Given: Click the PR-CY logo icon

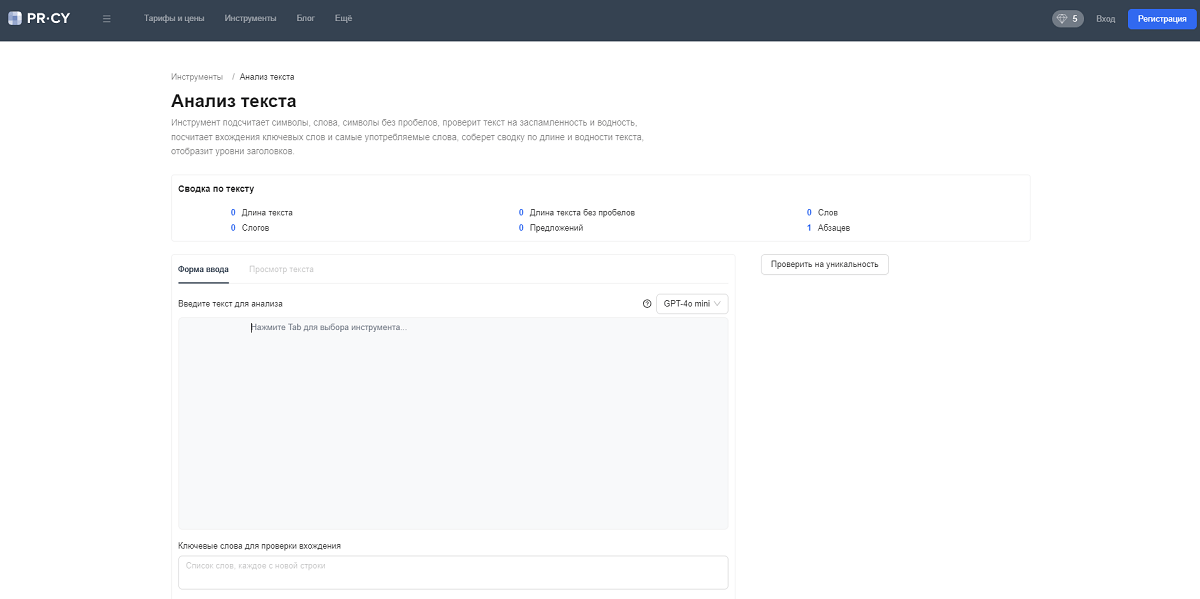Looking at the screenshot, I should (x=15, y=18).
